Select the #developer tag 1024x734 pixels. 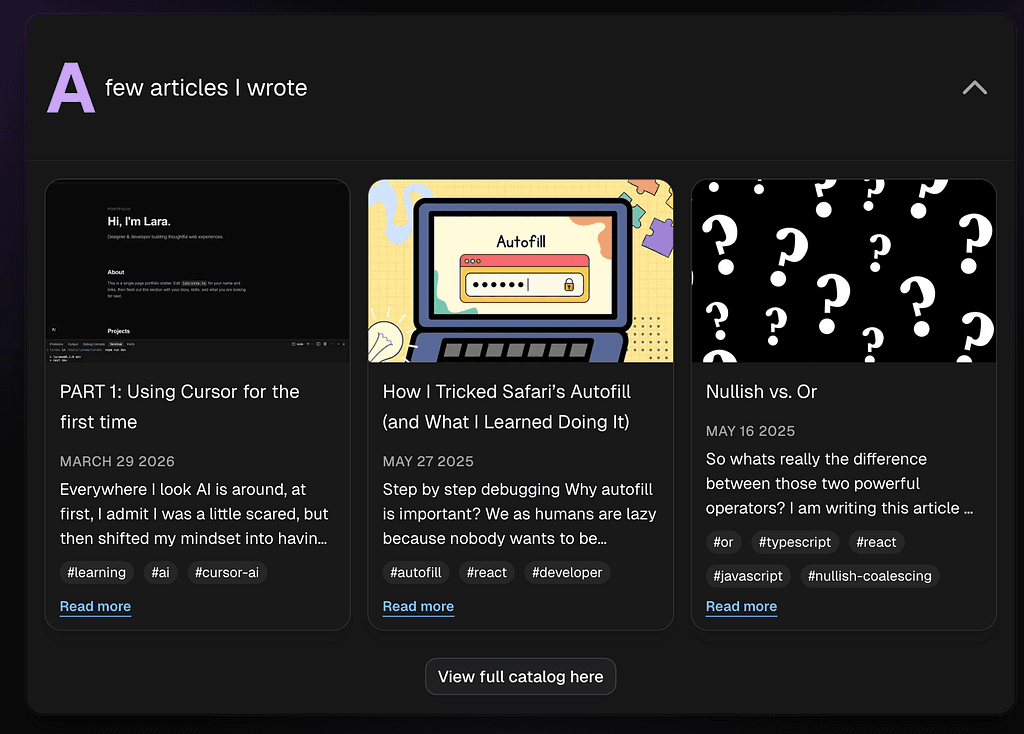tap(567, 573)
